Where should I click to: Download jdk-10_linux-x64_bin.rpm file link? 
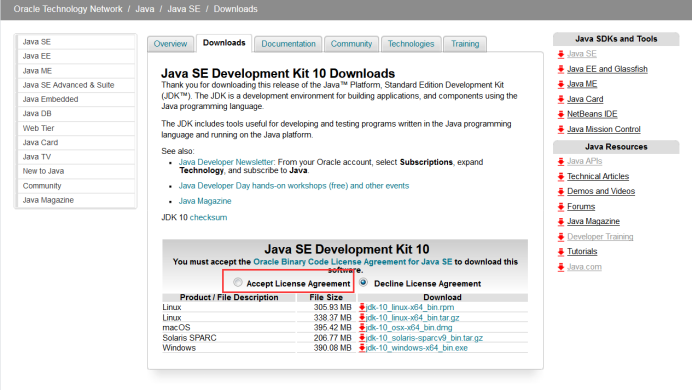pyautogui.click(x=410, y=307)
